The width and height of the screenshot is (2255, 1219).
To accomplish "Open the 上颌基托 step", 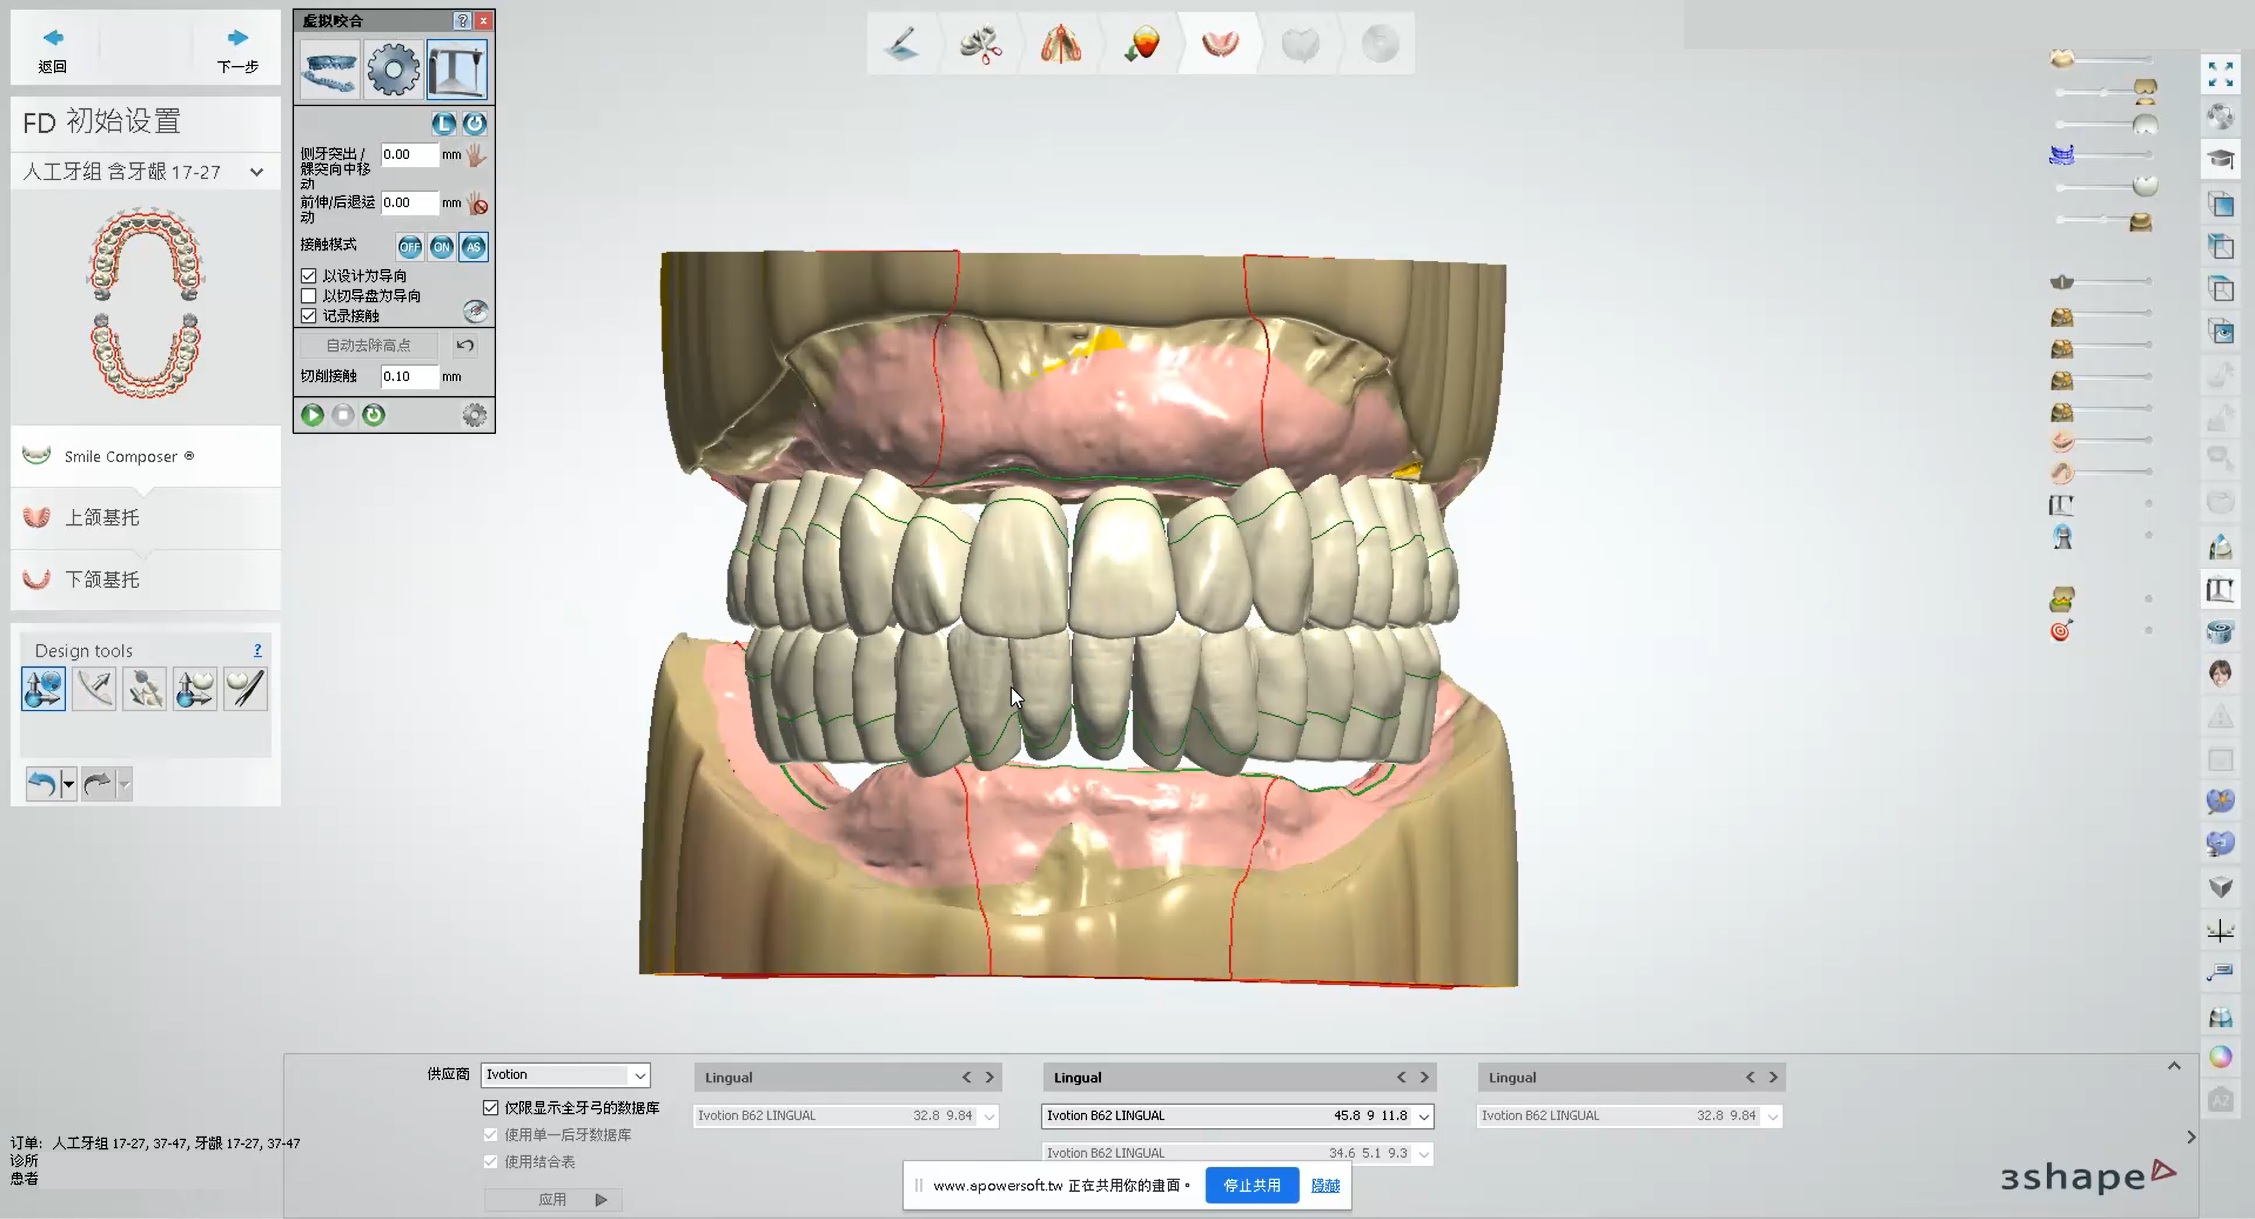I will 102,517.
